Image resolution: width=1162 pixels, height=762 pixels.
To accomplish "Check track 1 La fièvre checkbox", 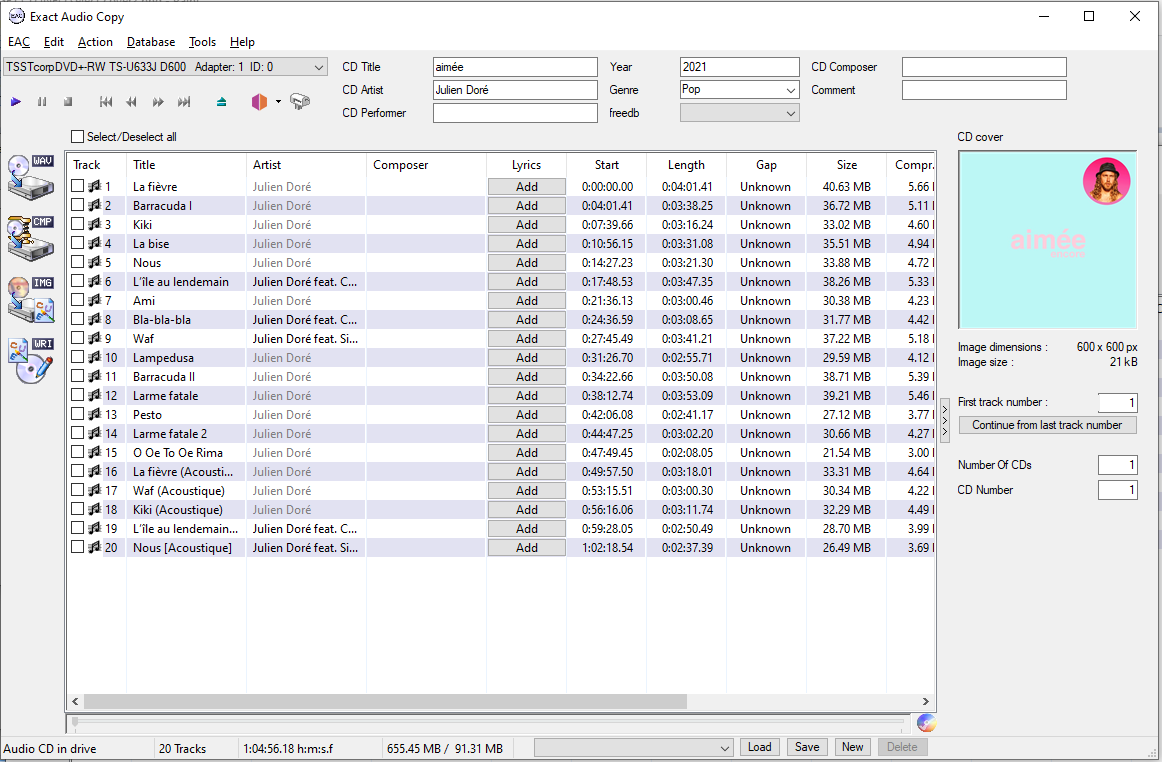I will (x=77, y=185).
